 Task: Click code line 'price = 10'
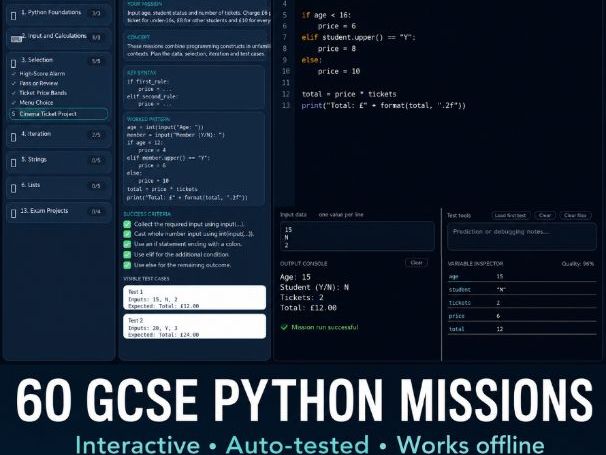pyautogui.click(x=339, y=72)
